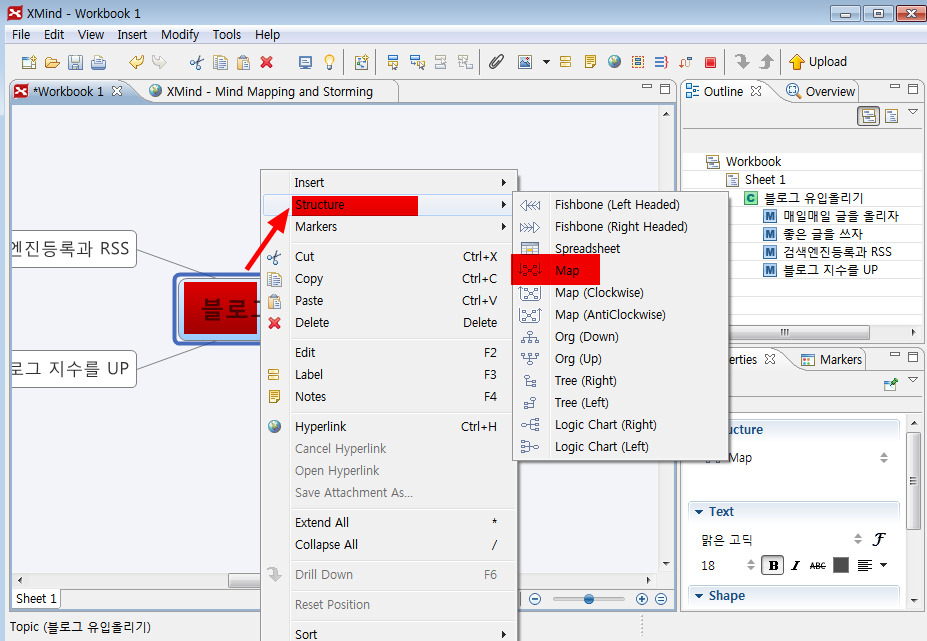927x641 pixels.
Task: Click the zoom out minus icon
Action: click(x=535, y=599)
